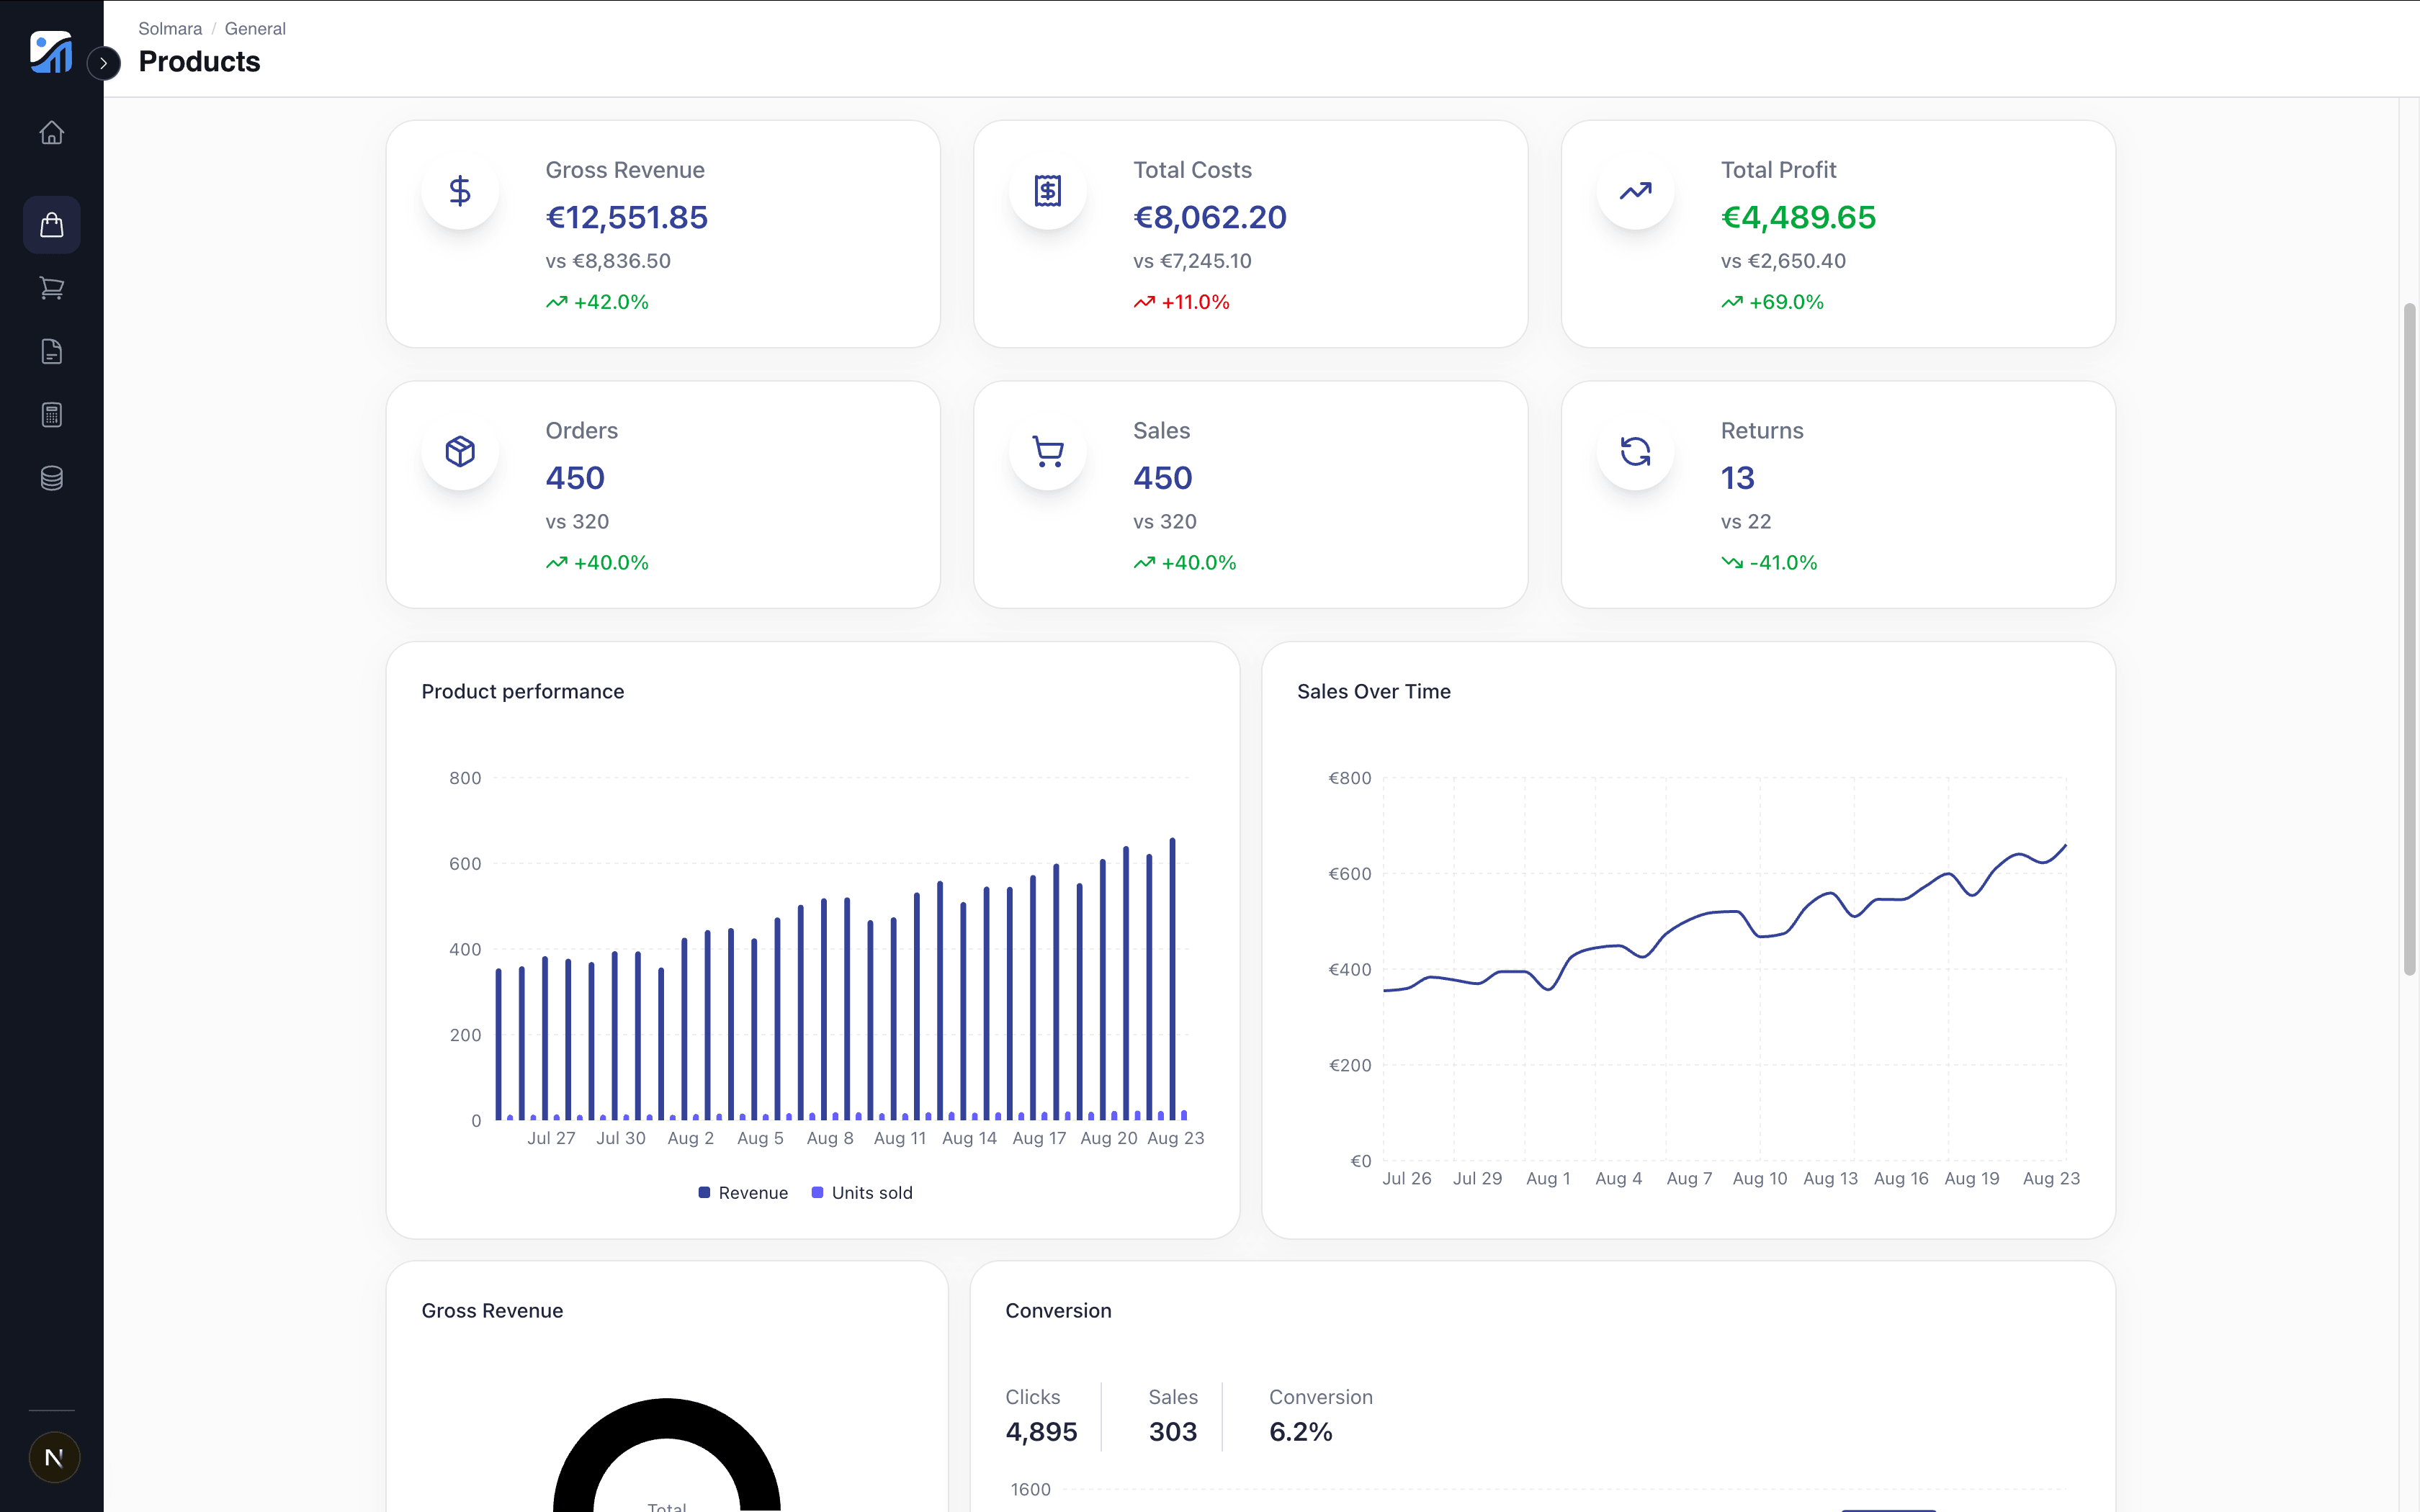Click the N user avatar
2420x1512 pixels.
pos(54,1457)
